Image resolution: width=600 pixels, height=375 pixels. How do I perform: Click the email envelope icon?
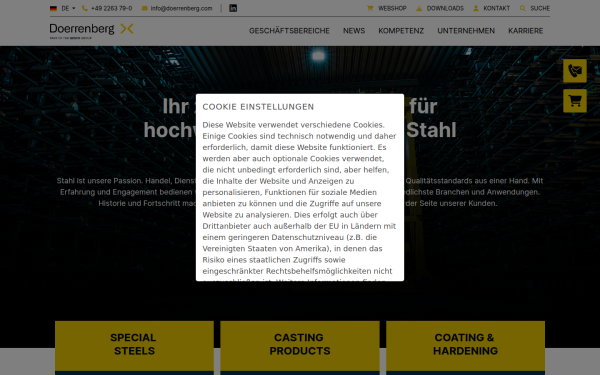click(145, 8)
